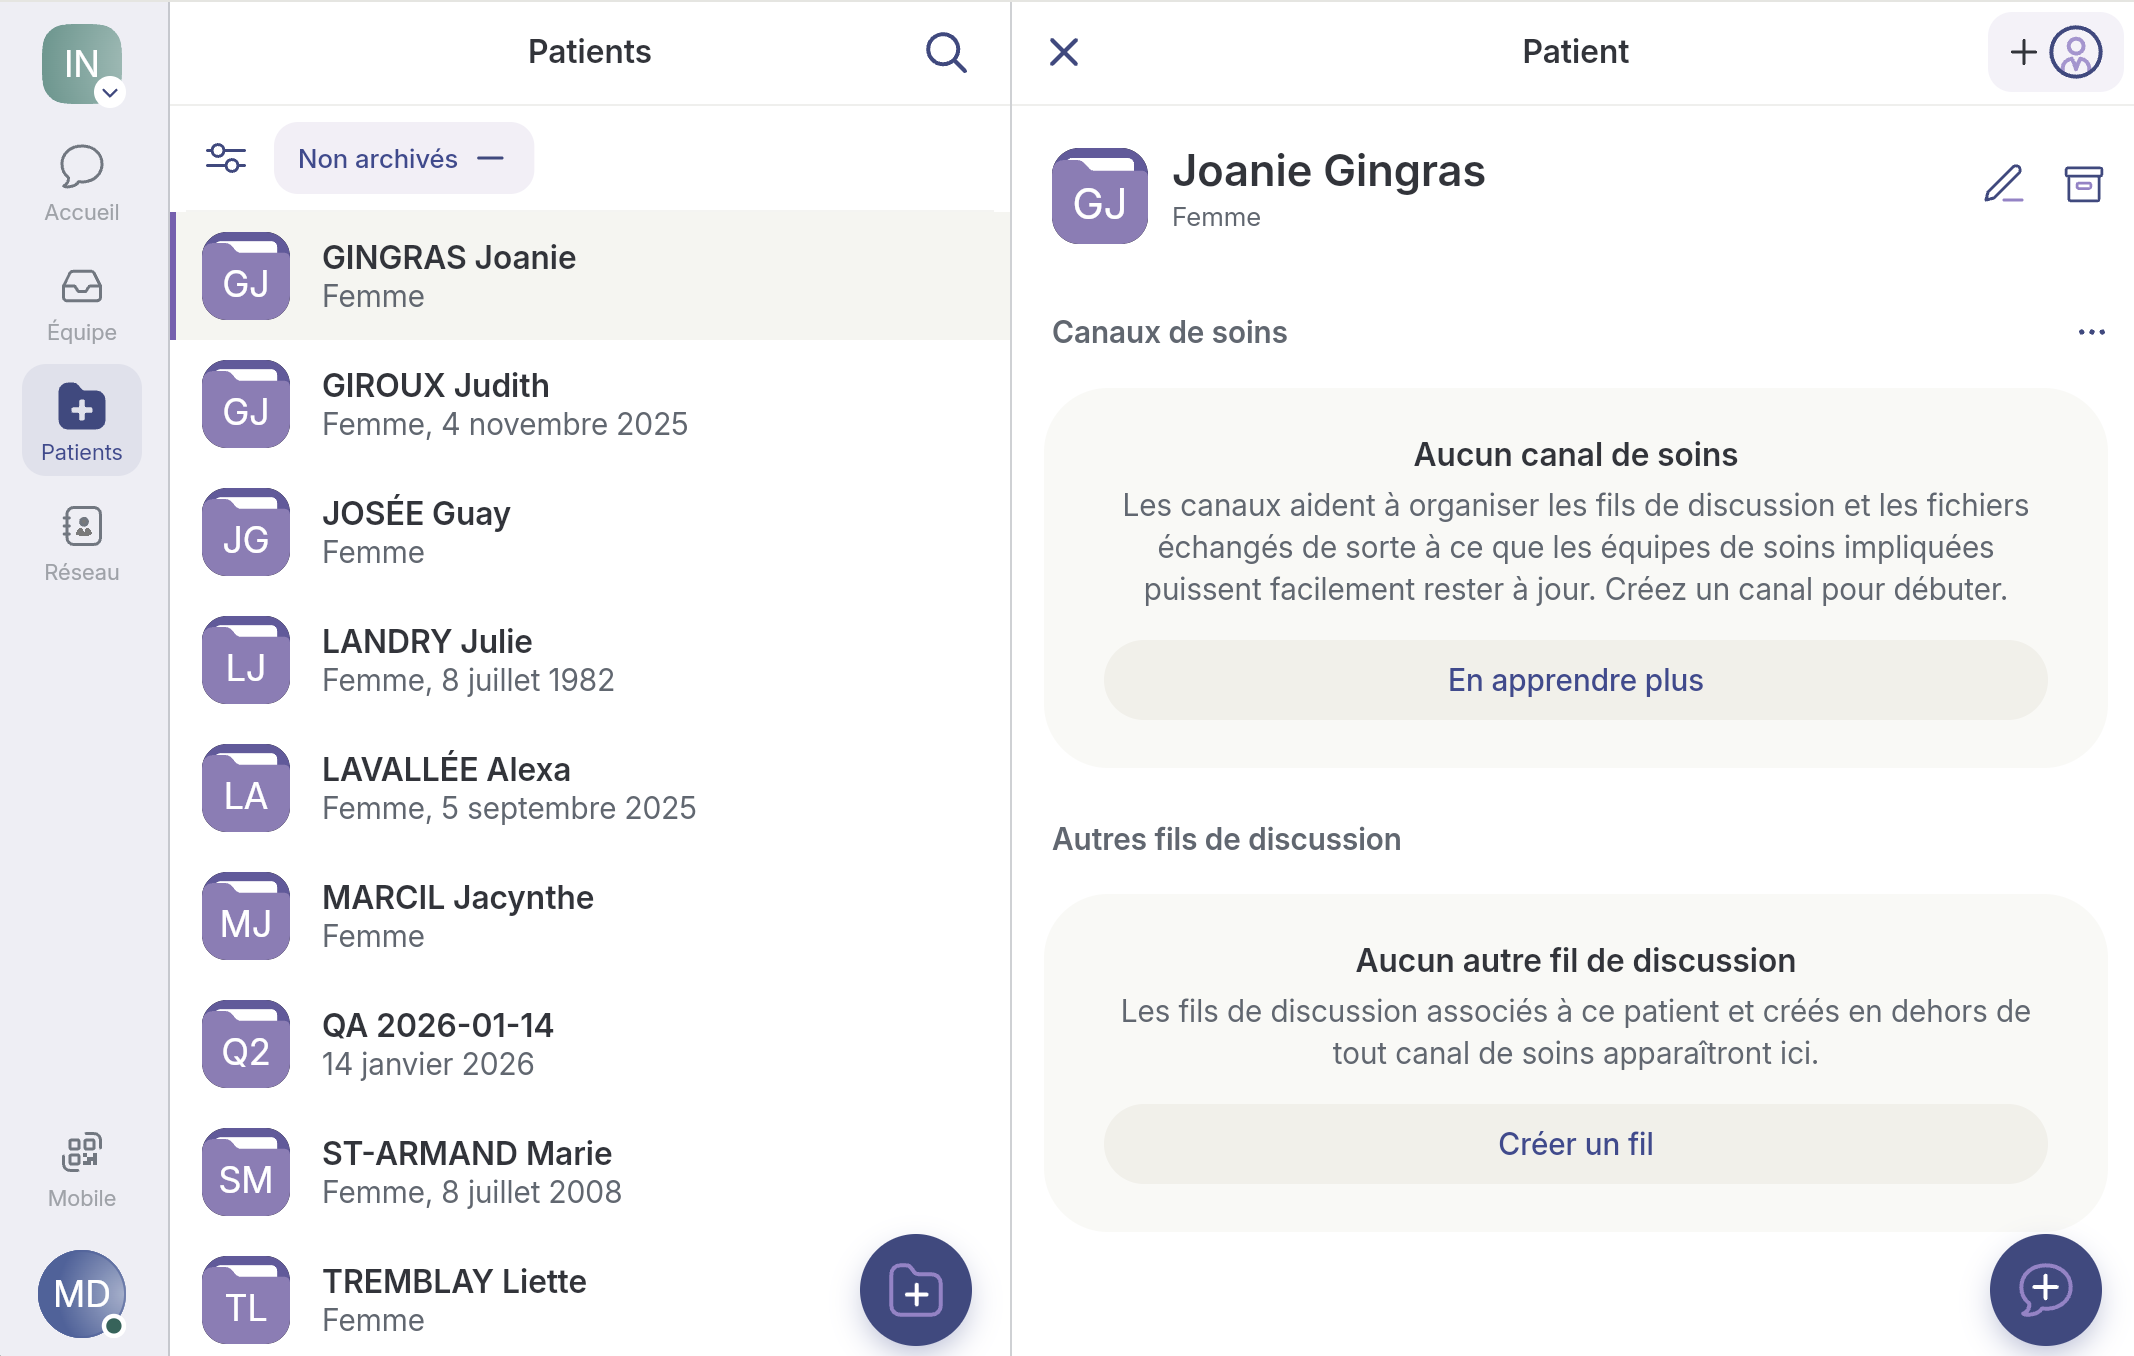Viewport: 2134px width, 1356px height.
Task: Open the MD user profile avatar
Action: (82, 1294)
